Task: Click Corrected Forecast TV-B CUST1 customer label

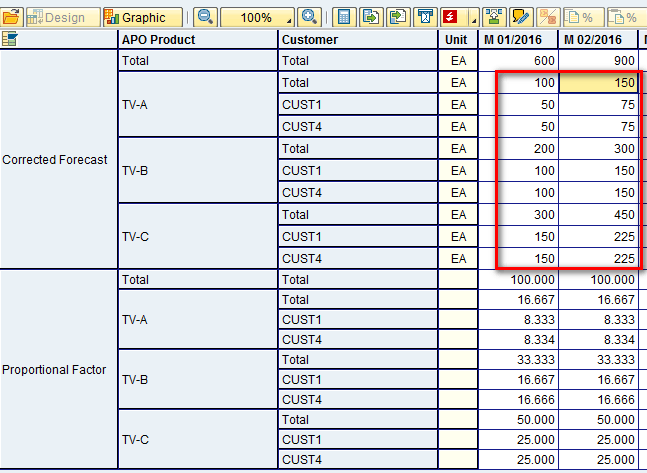Action: (x=358, y=170)
